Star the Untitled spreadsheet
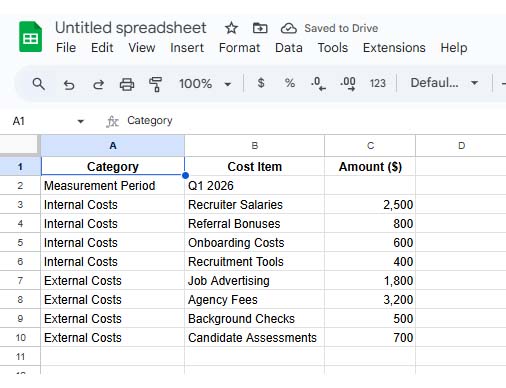506x388 pixels. click(231, 28)
